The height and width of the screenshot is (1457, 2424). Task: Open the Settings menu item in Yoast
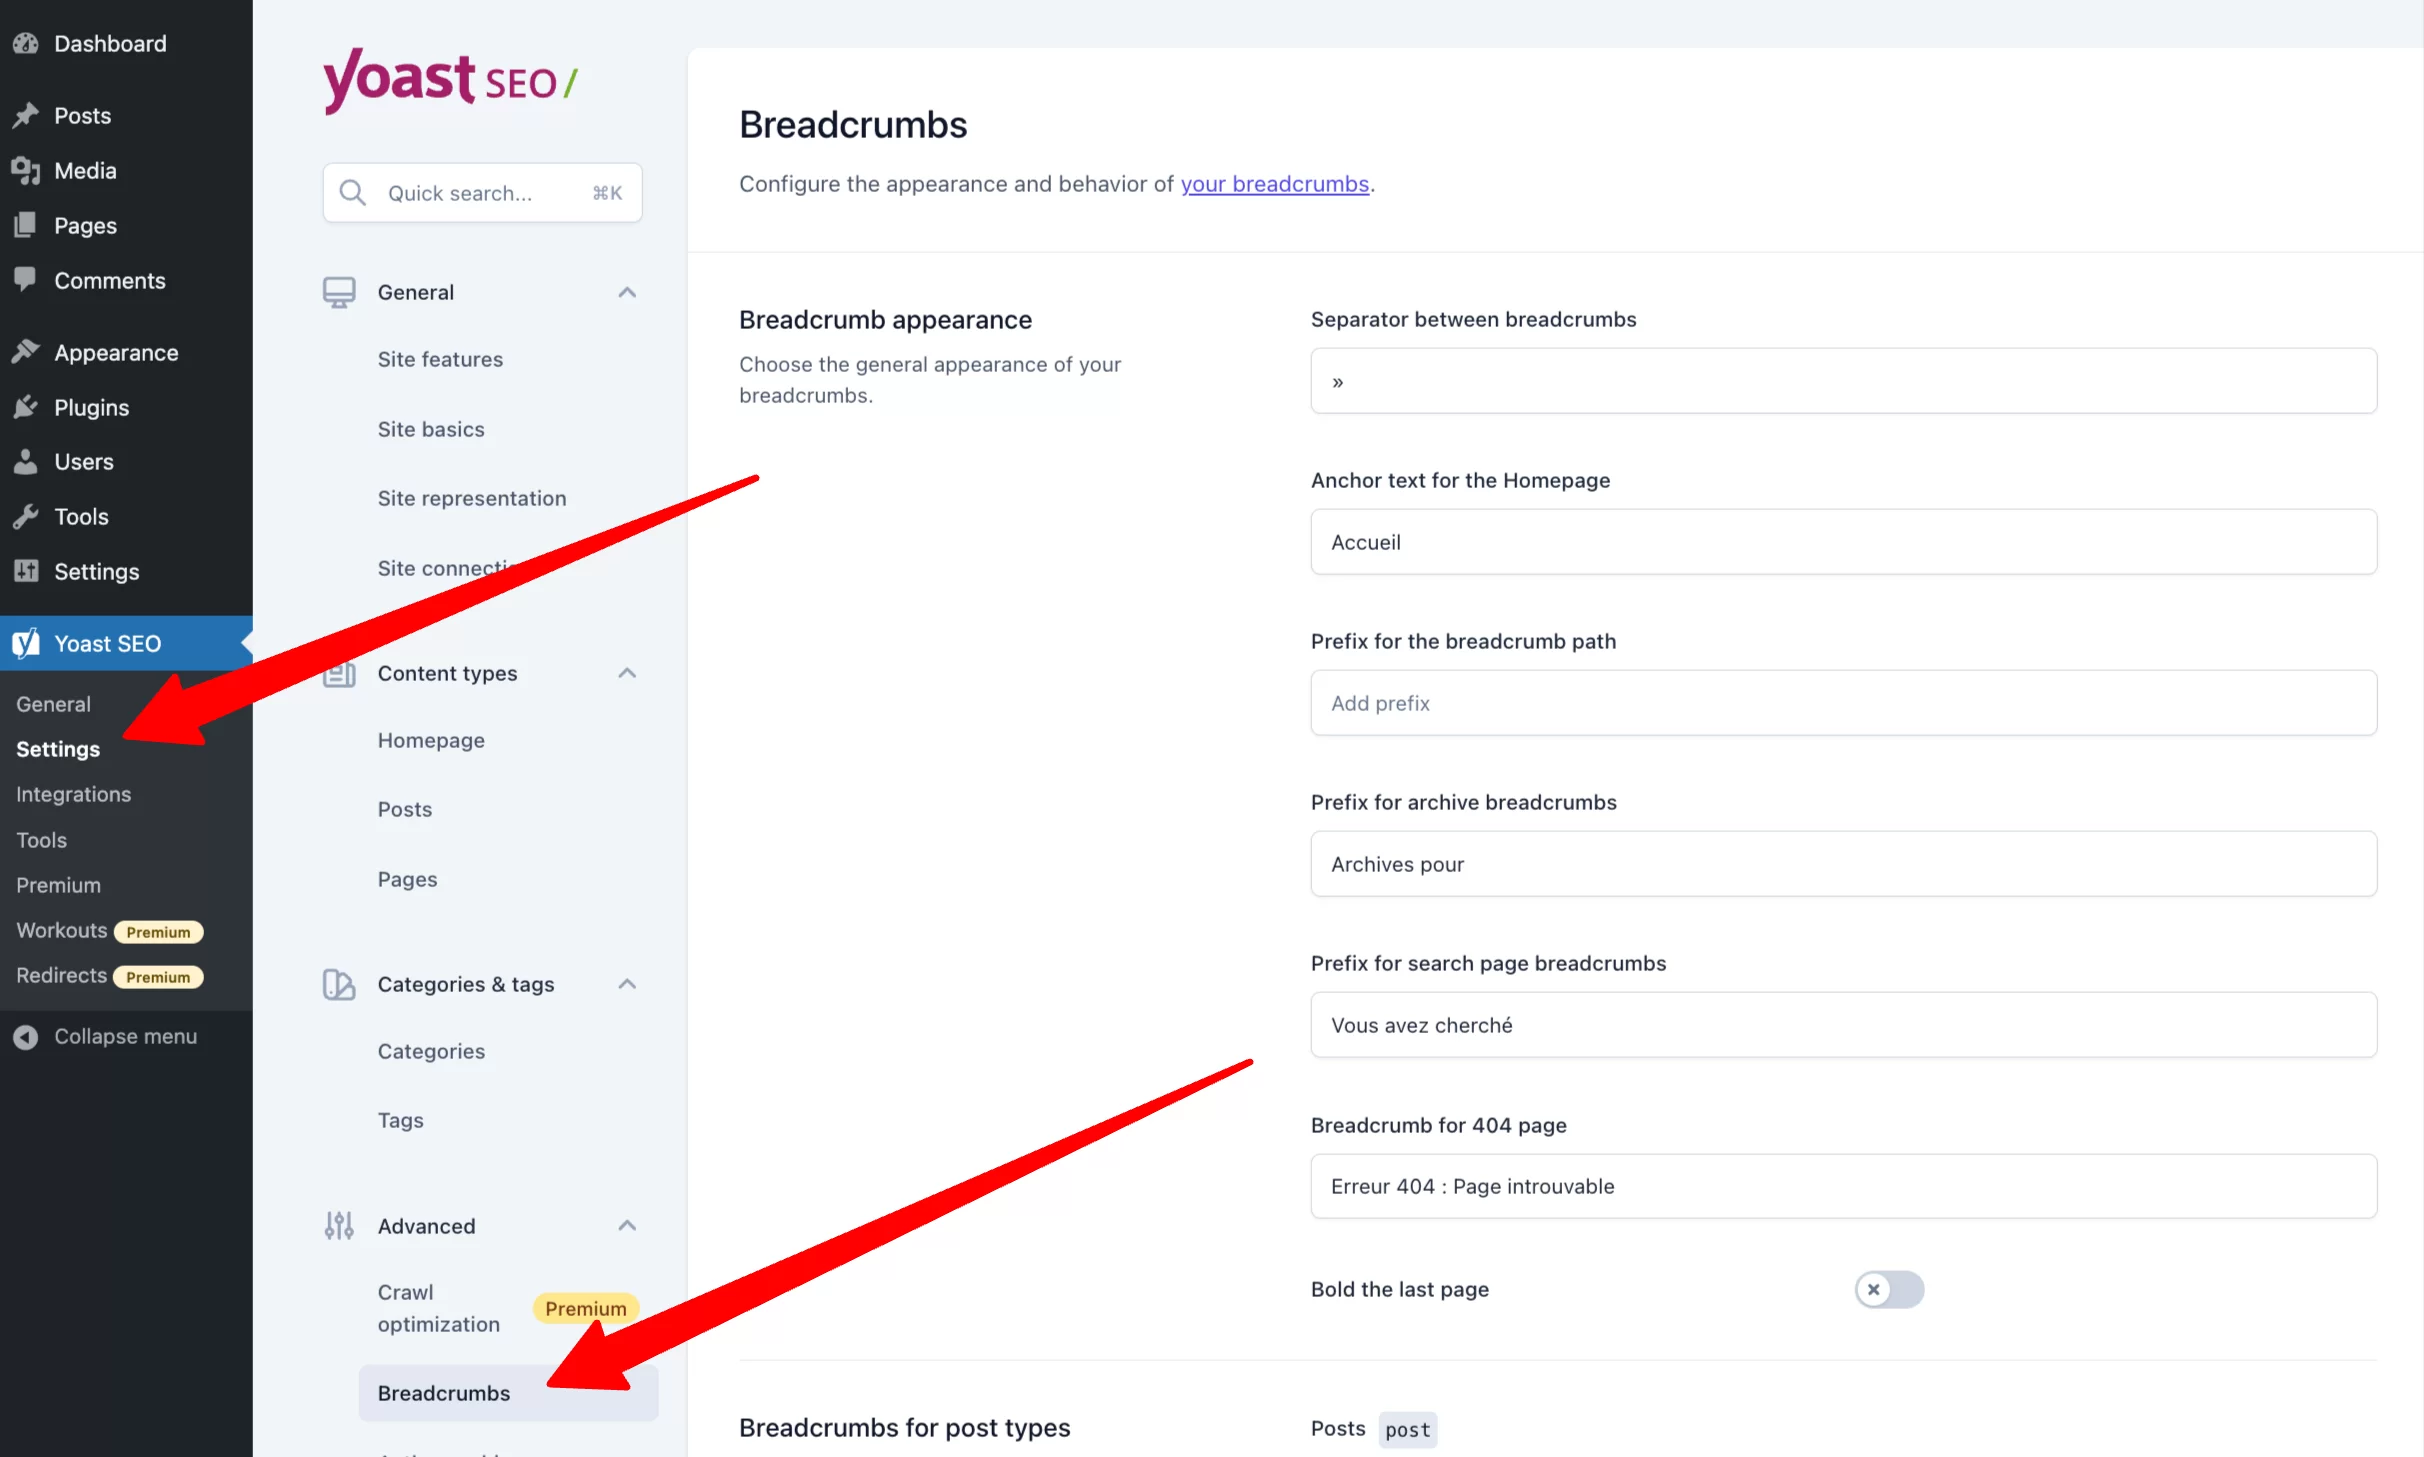coord(55,748)
